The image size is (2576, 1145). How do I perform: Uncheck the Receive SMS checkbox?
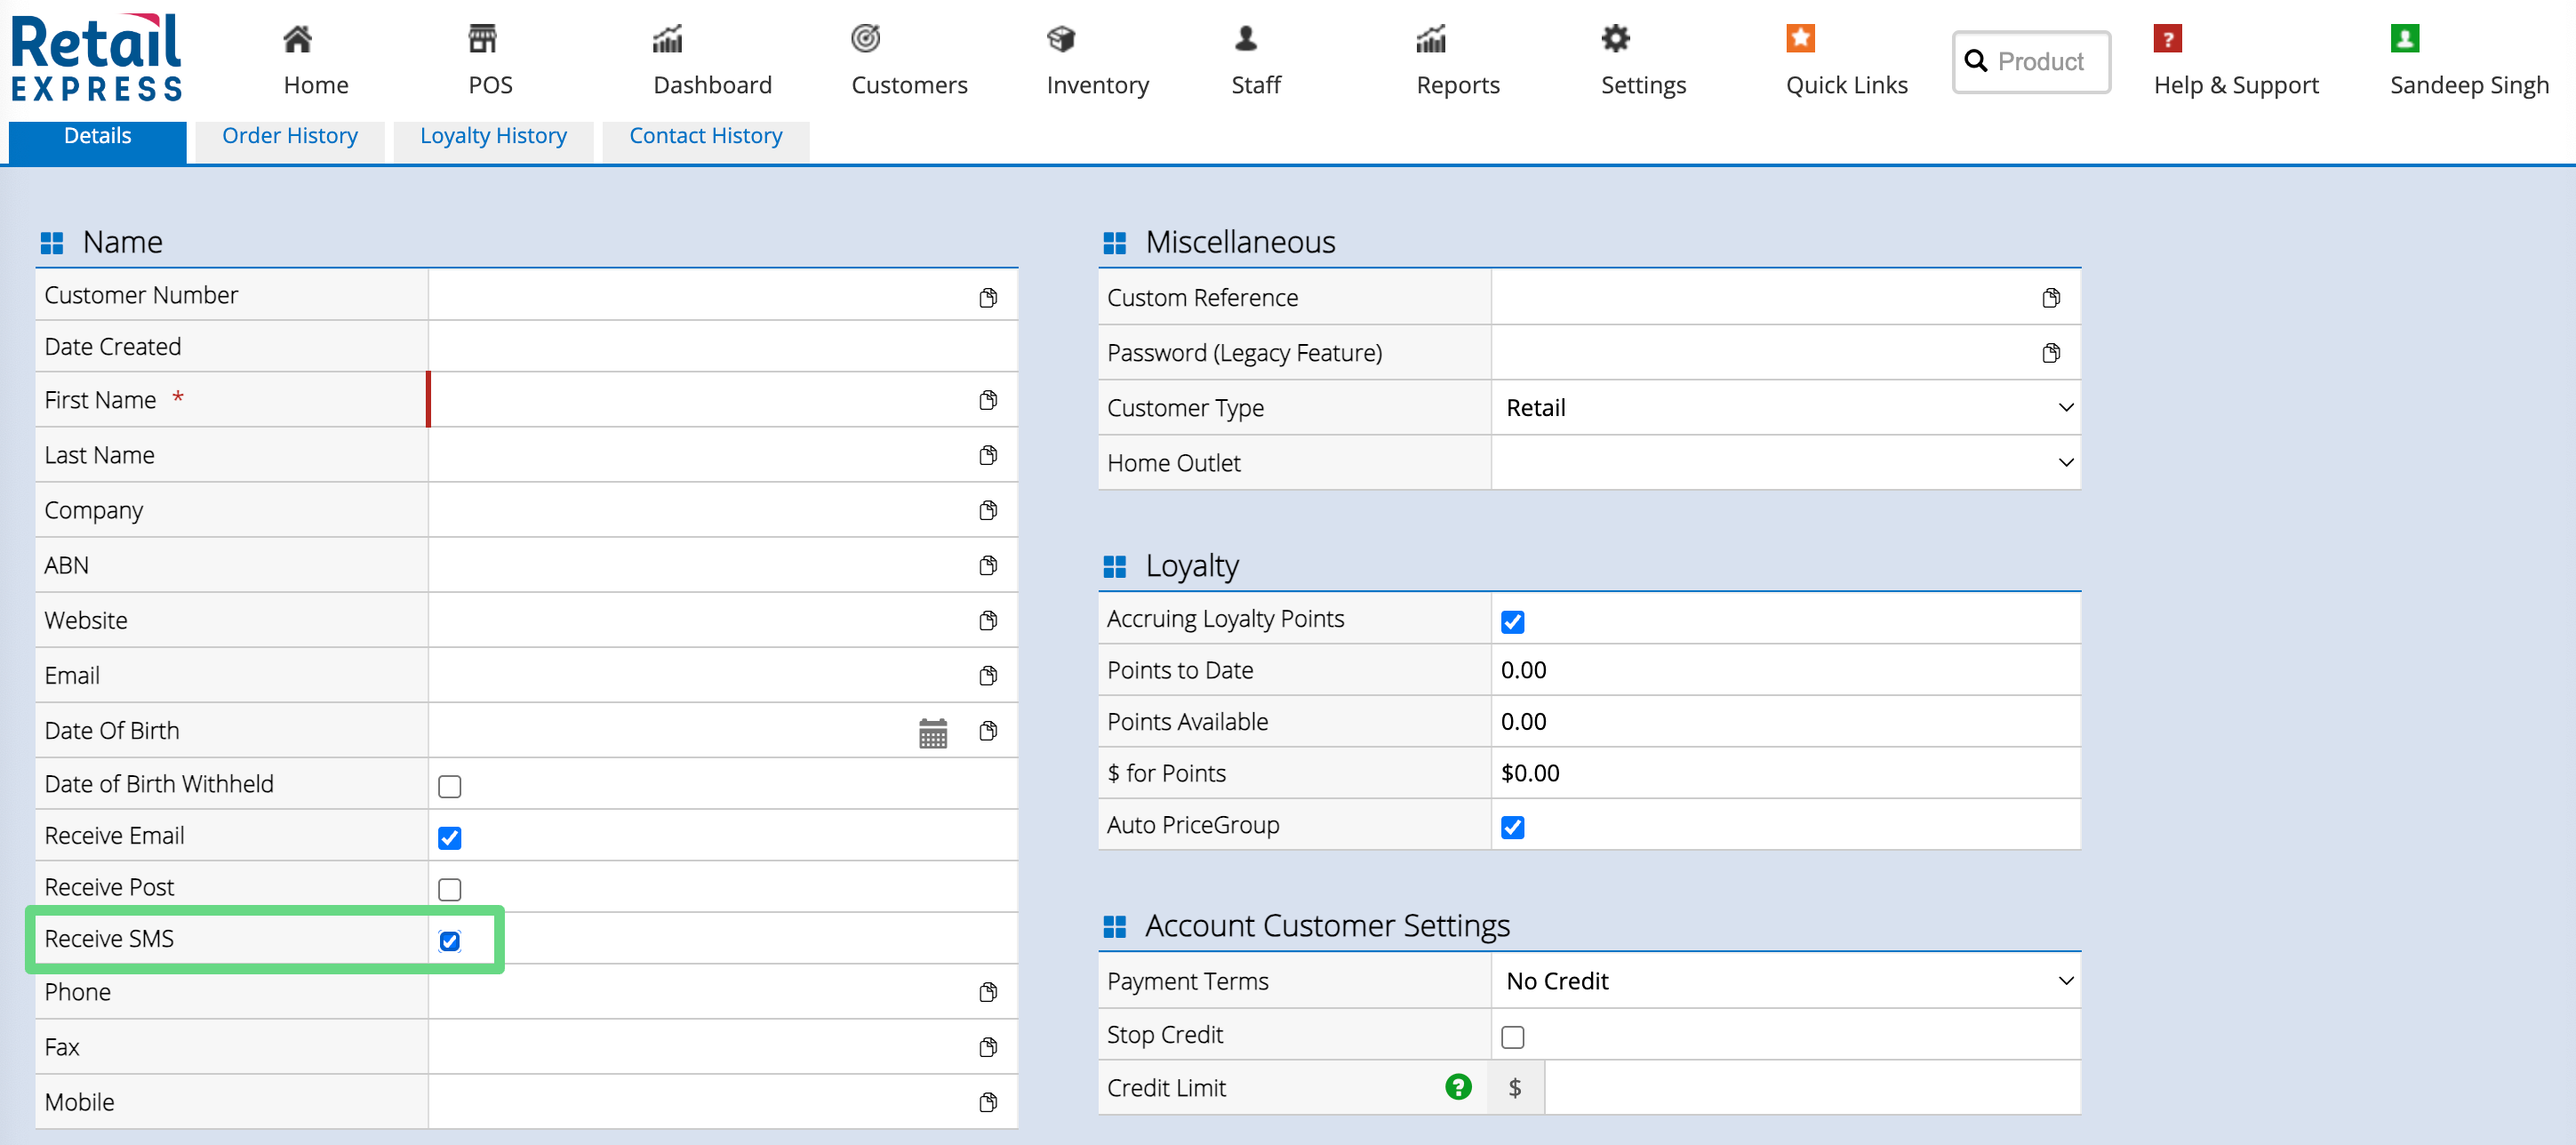point(450,941)
